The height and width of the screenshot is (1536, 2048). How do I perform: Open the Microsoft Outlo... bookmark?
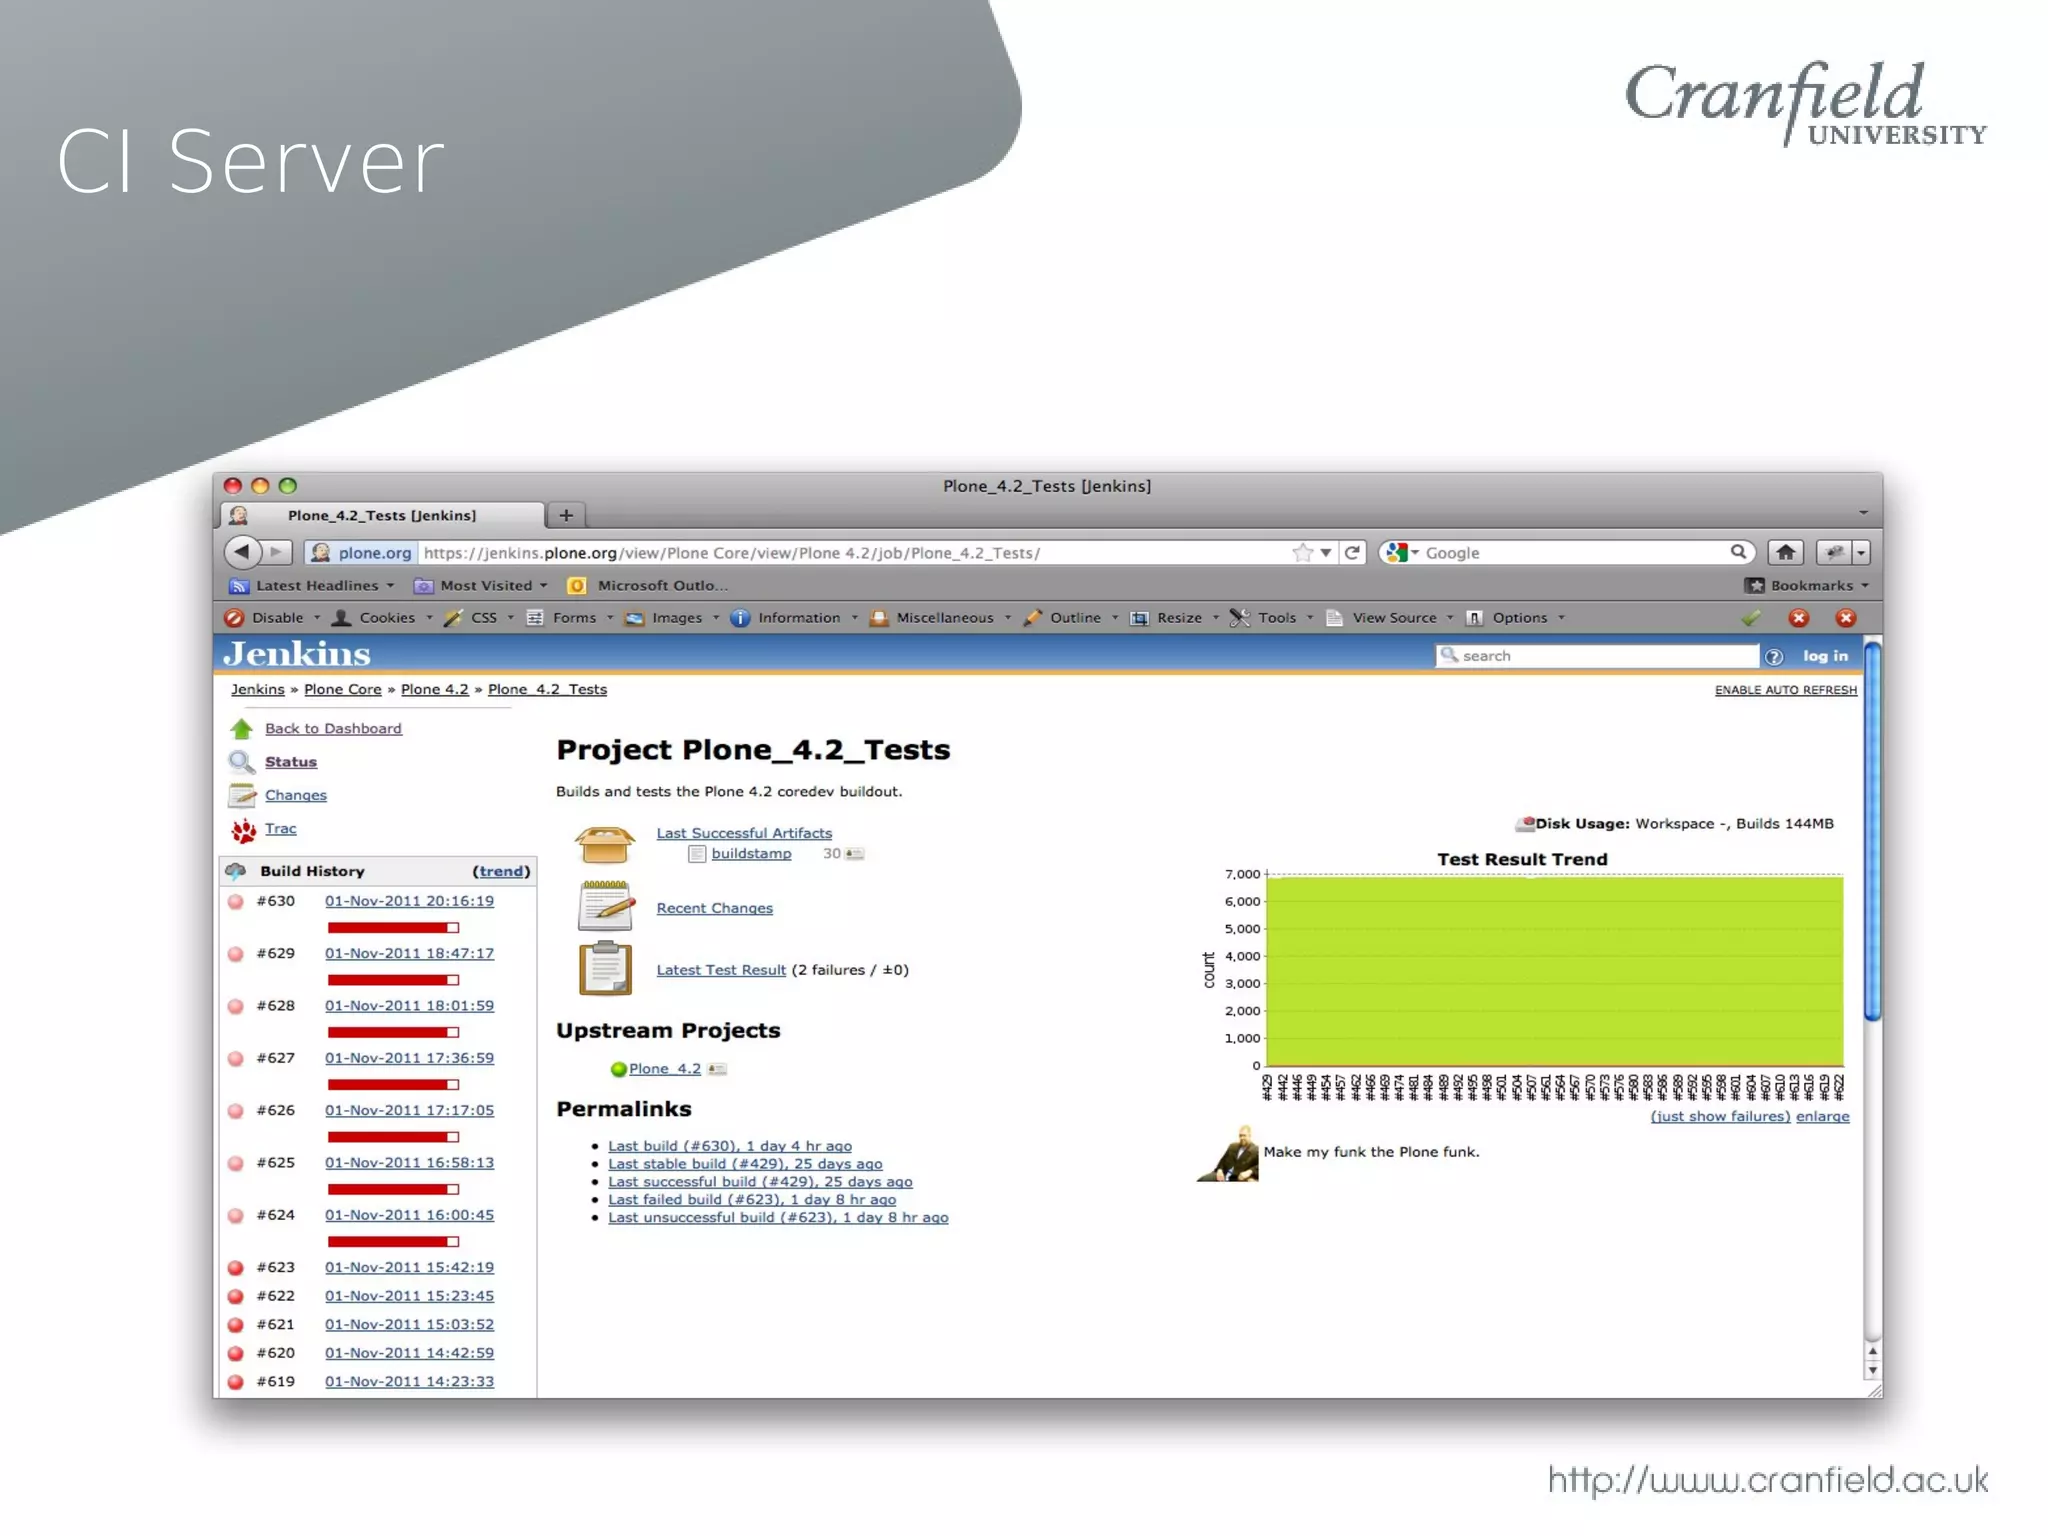[x=648, y=586]
